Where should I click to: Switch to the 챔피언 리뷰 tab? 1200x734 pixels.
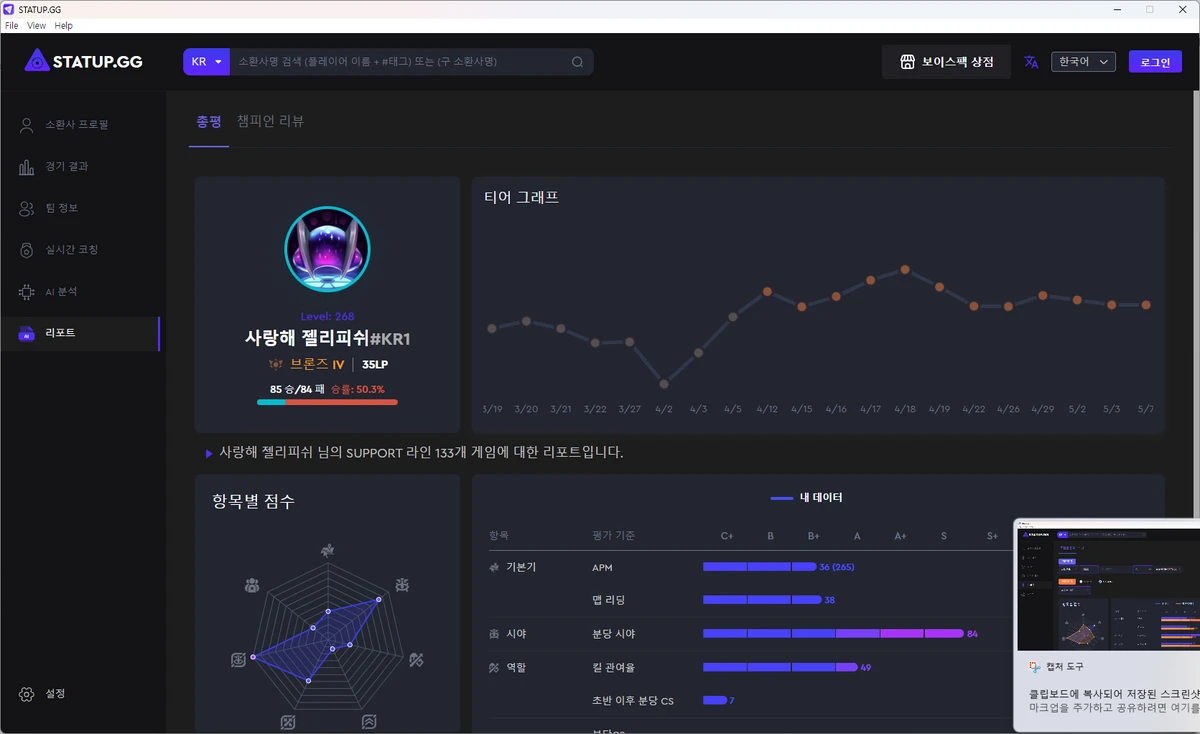[x=270, y=121]
